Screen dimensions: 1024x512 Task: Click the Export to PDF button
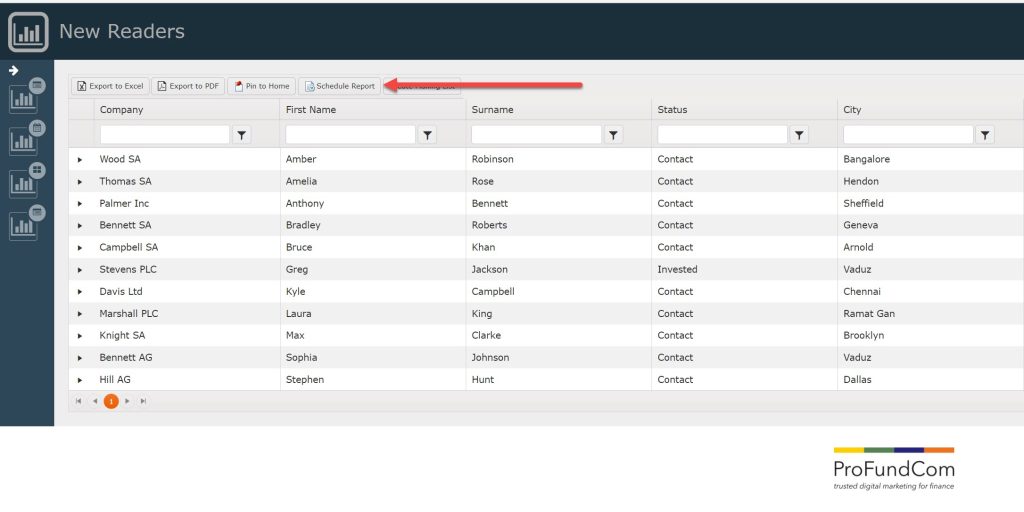[x=188, y=86]
